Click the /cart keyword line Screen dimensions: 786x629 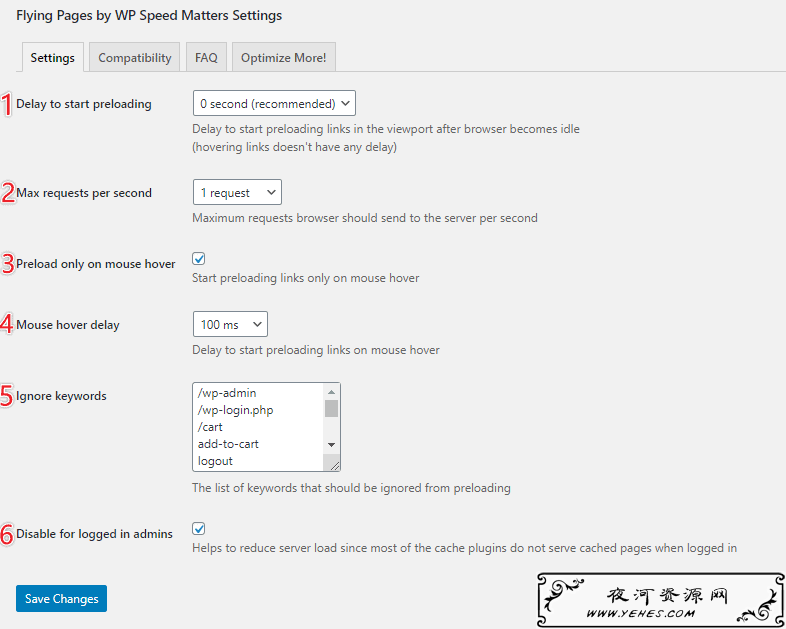[x=210, y=427]
